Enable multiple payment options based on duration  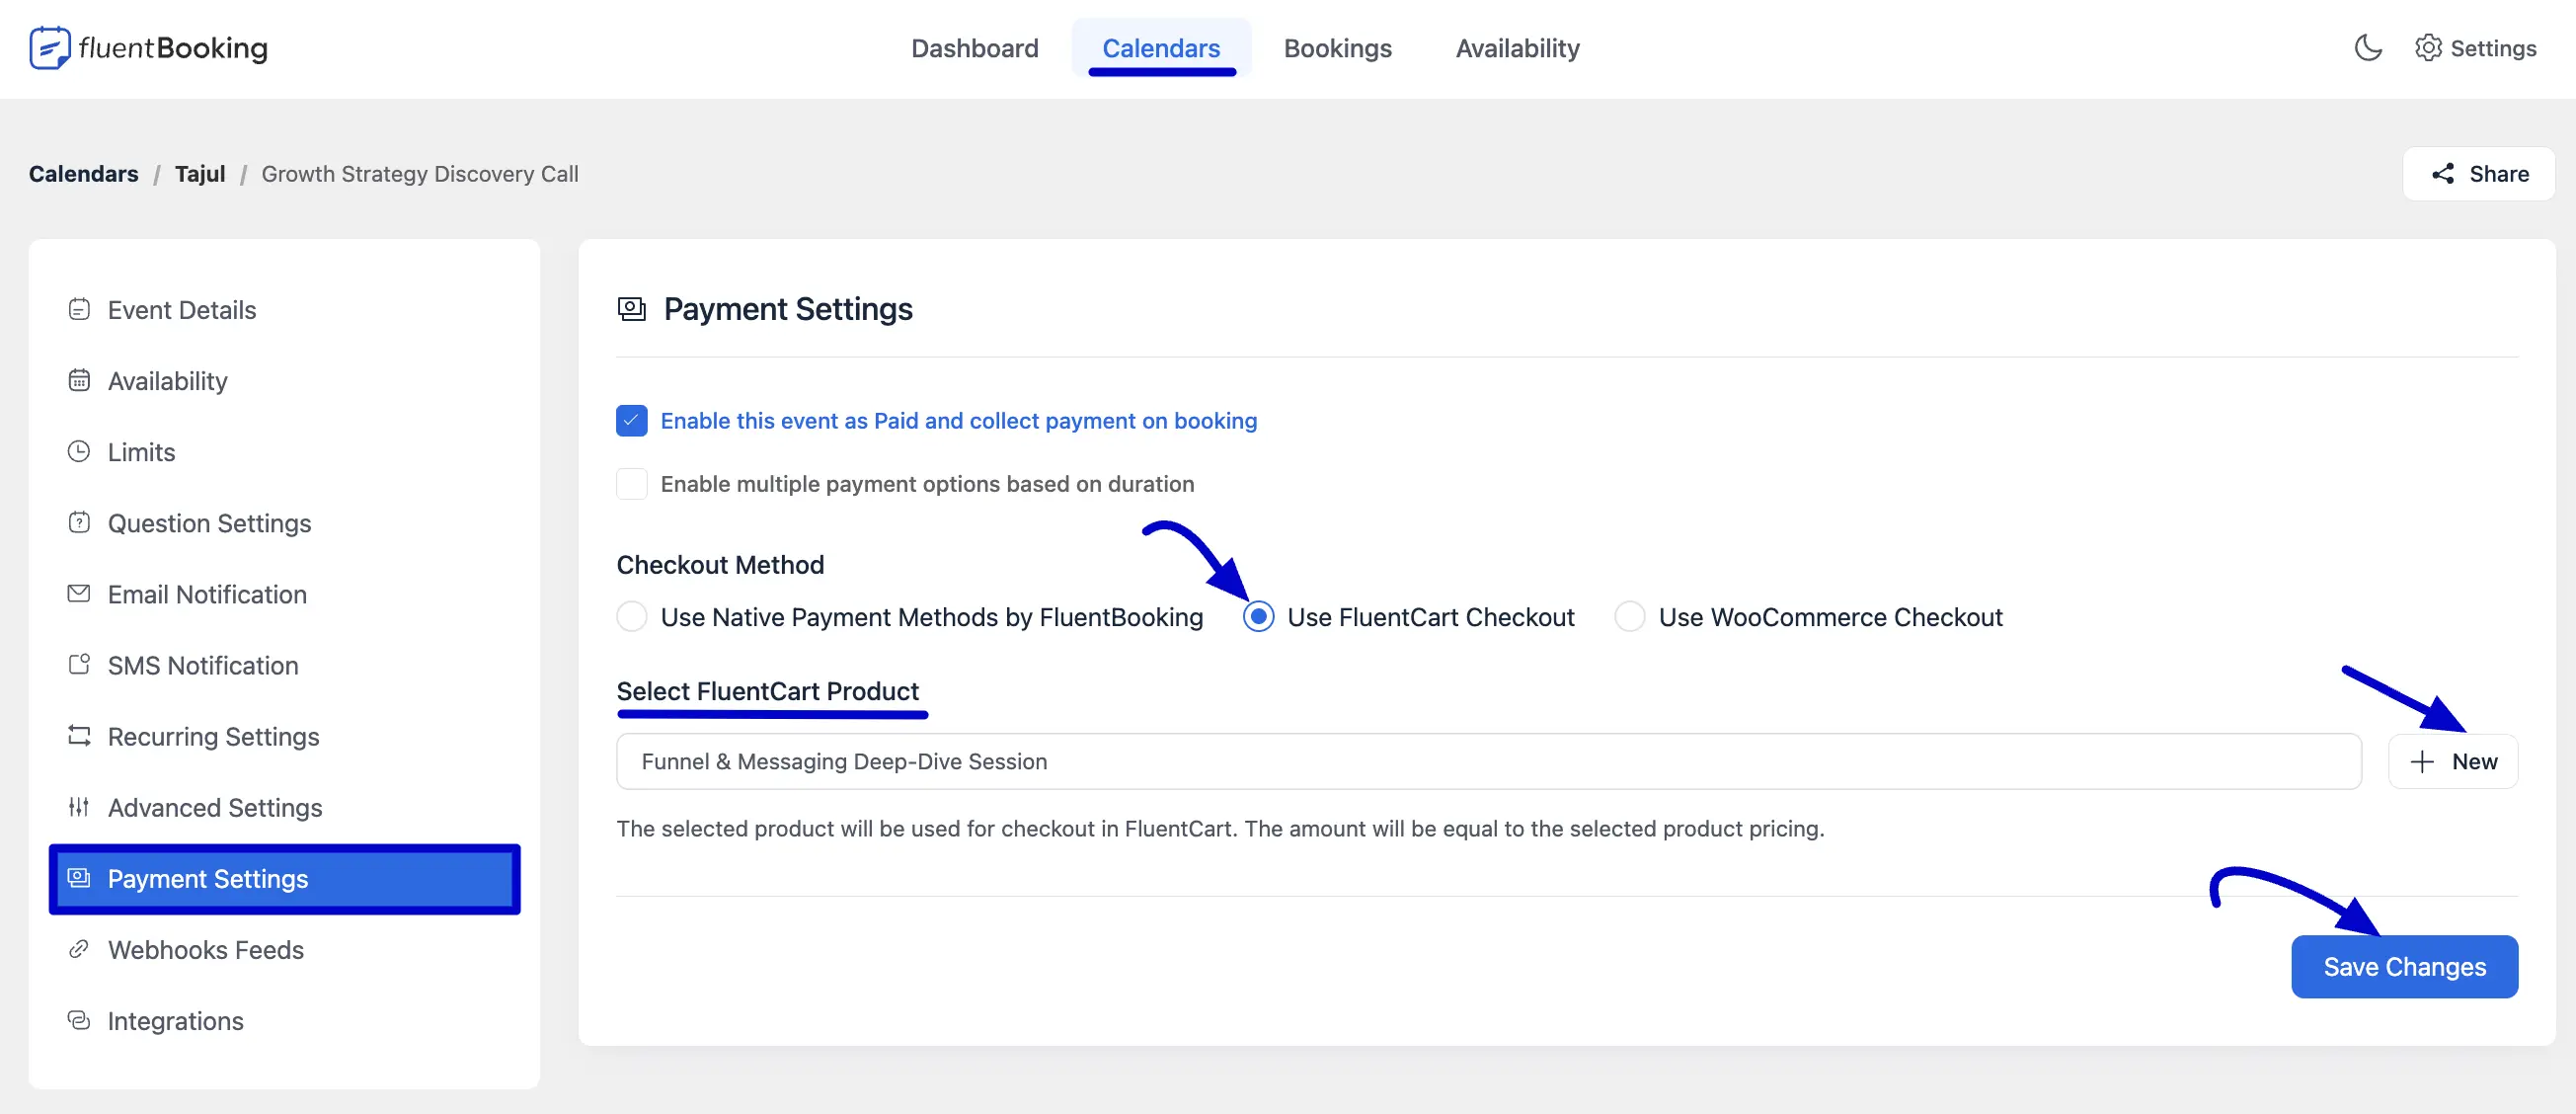pyautogui.click(x=632, y=484)
